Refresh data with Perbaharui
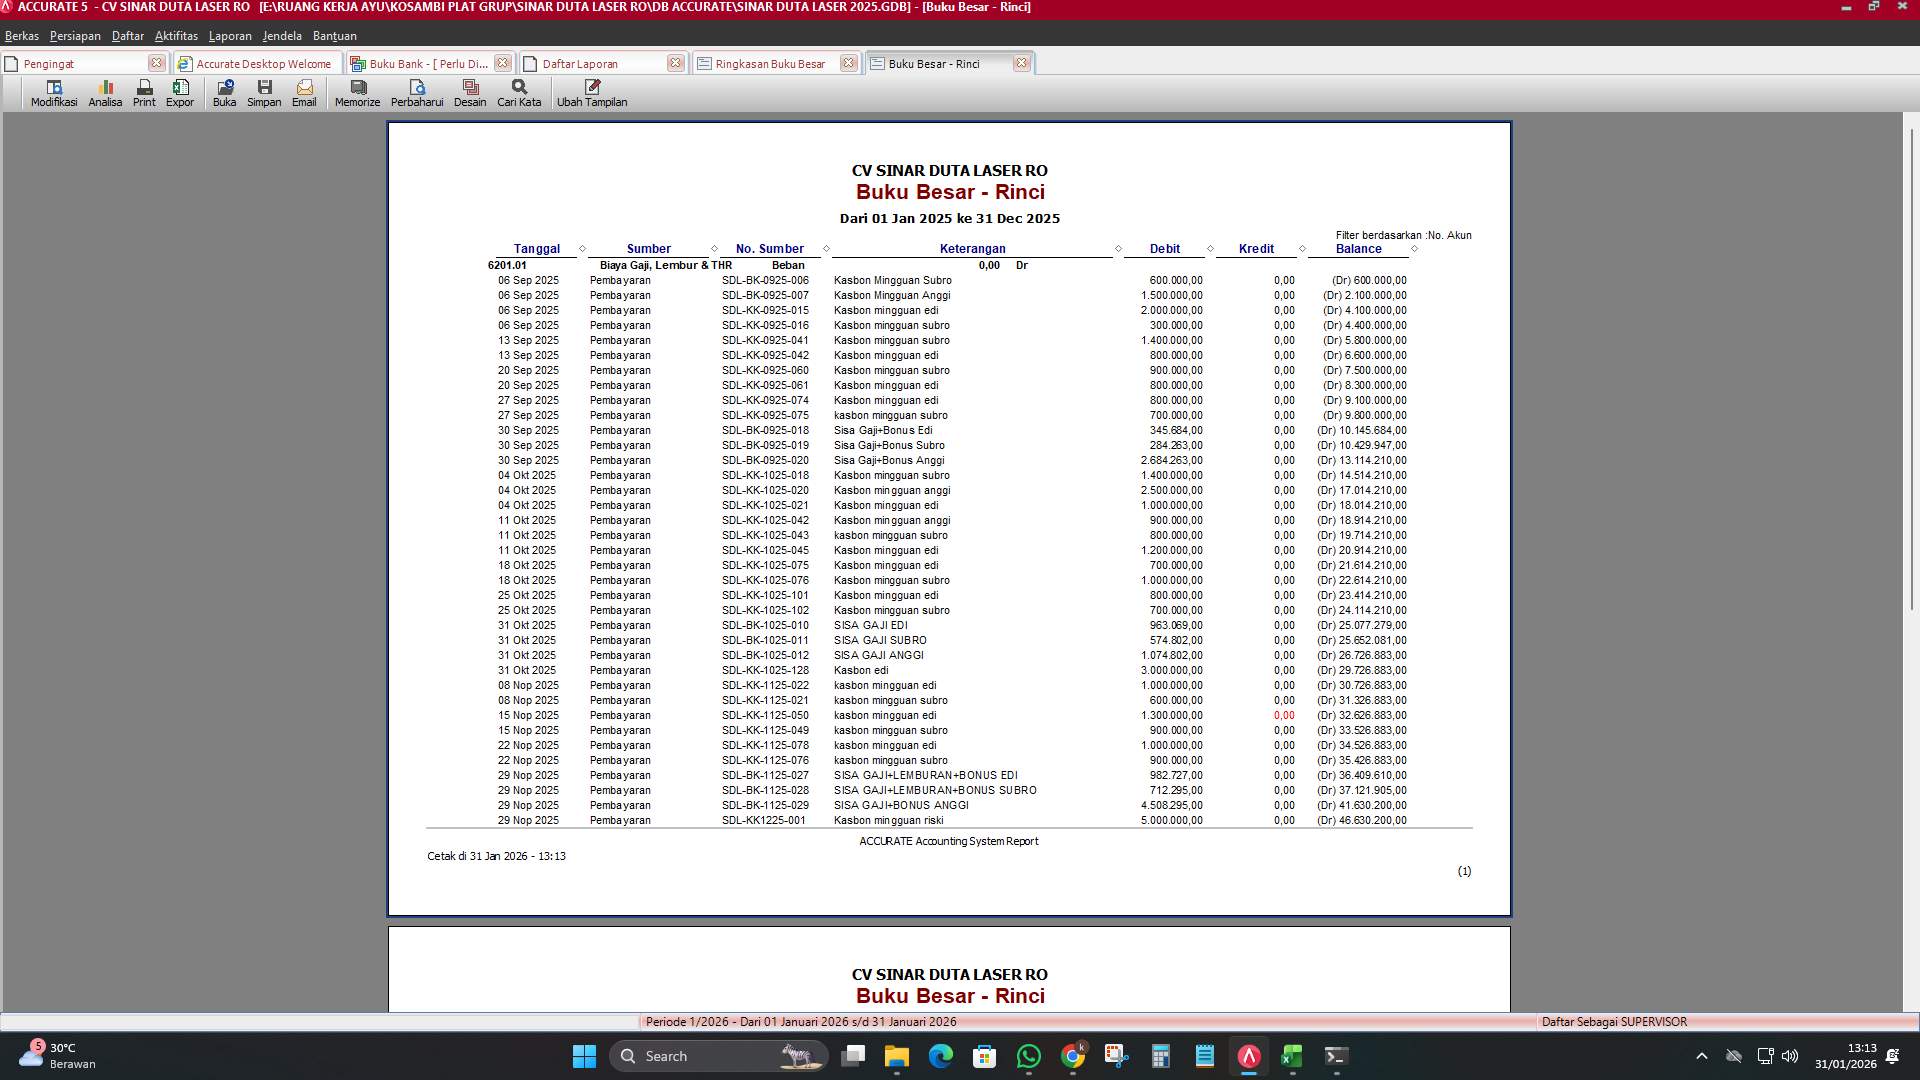 tap(418, 94)
